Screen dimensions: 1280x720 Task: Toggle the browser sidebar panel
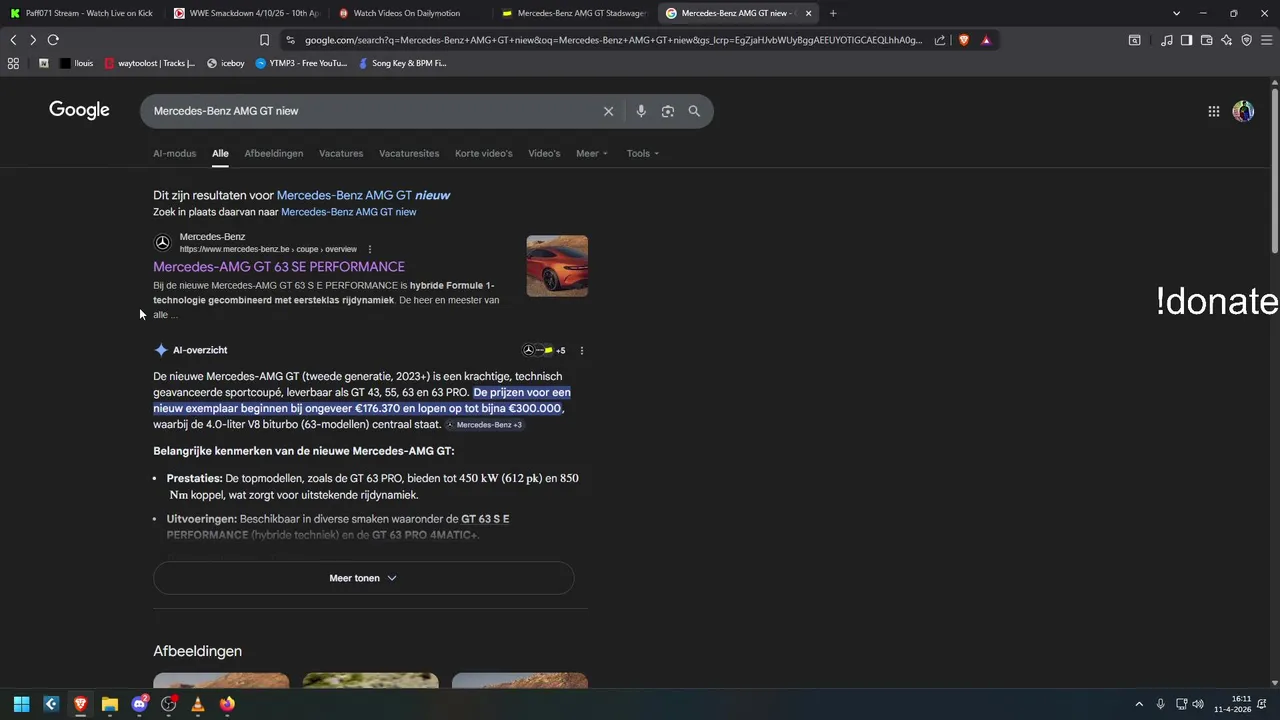[x=1186, y=40]
